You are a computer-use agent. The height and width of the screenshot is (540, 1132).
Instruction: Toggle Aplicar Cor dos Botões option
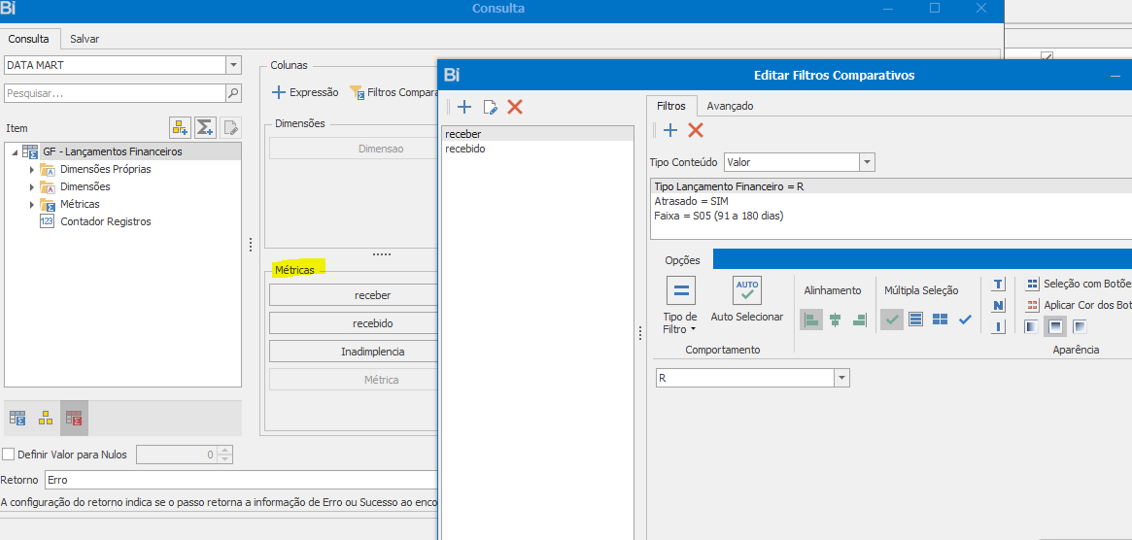[x=1079, y=305]
